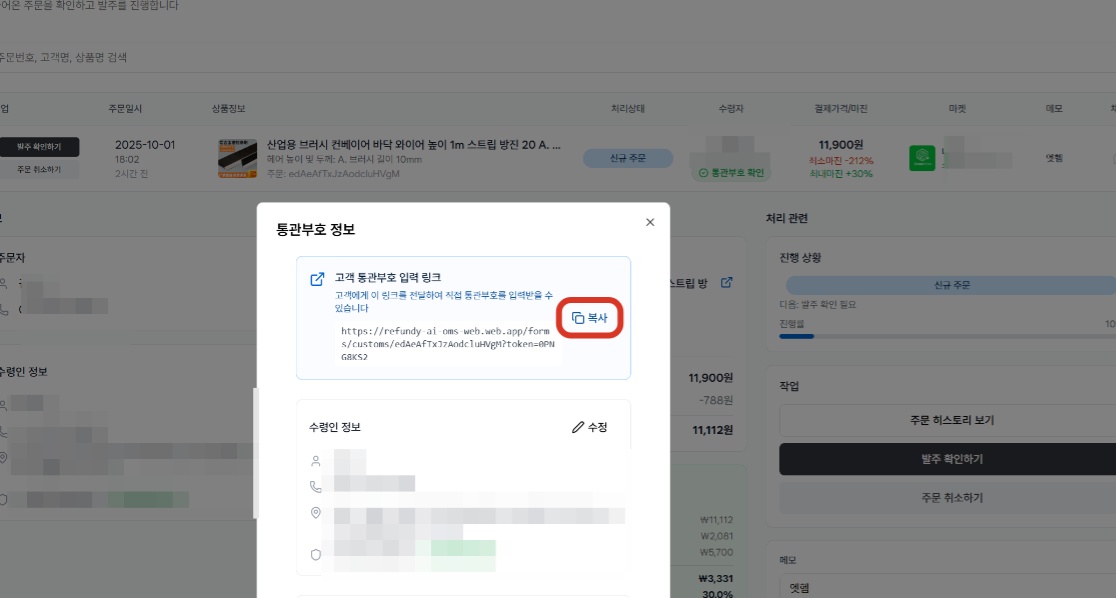This screenshot has height=598, width=1116.
Task: Click 주문 취소하기 in the 작업 panel
Action: coord(952,498)
